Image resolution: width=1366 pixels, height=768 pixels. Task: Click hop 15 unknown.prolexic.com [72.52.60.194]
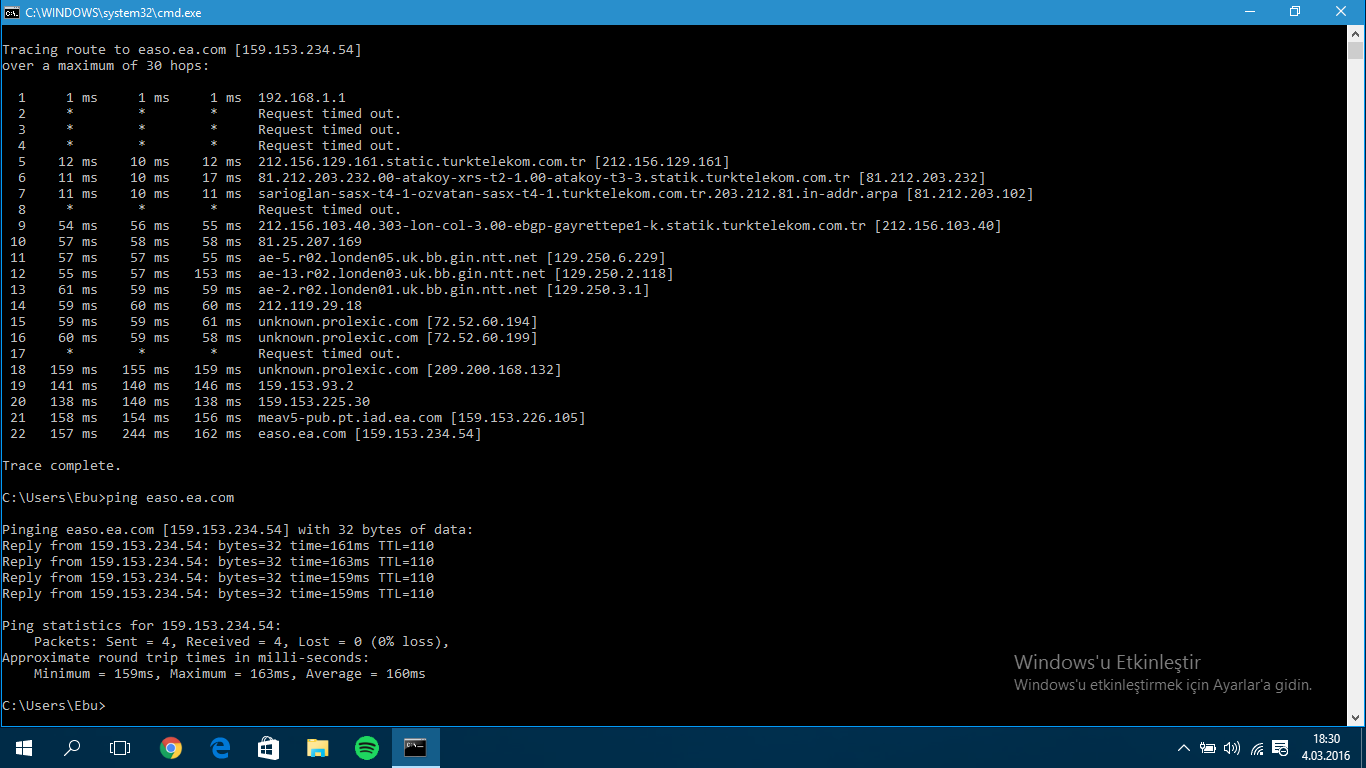click(x=398, y=322)
